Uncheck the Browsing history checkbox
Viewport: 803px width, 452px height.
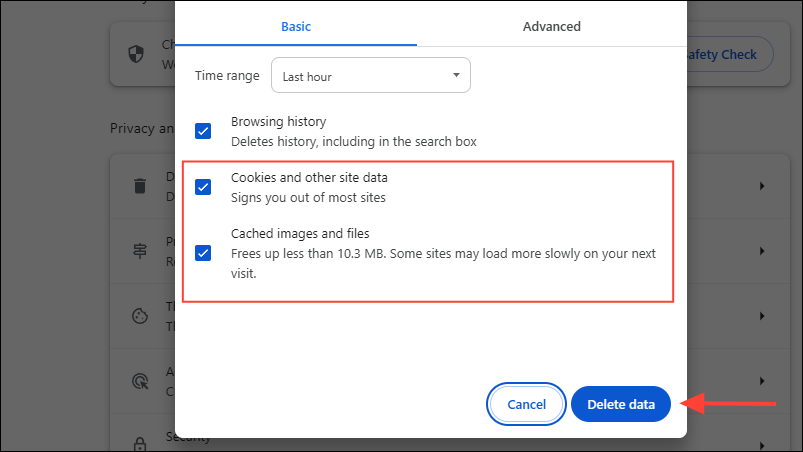pyautogui.click(x=203, y=131)
